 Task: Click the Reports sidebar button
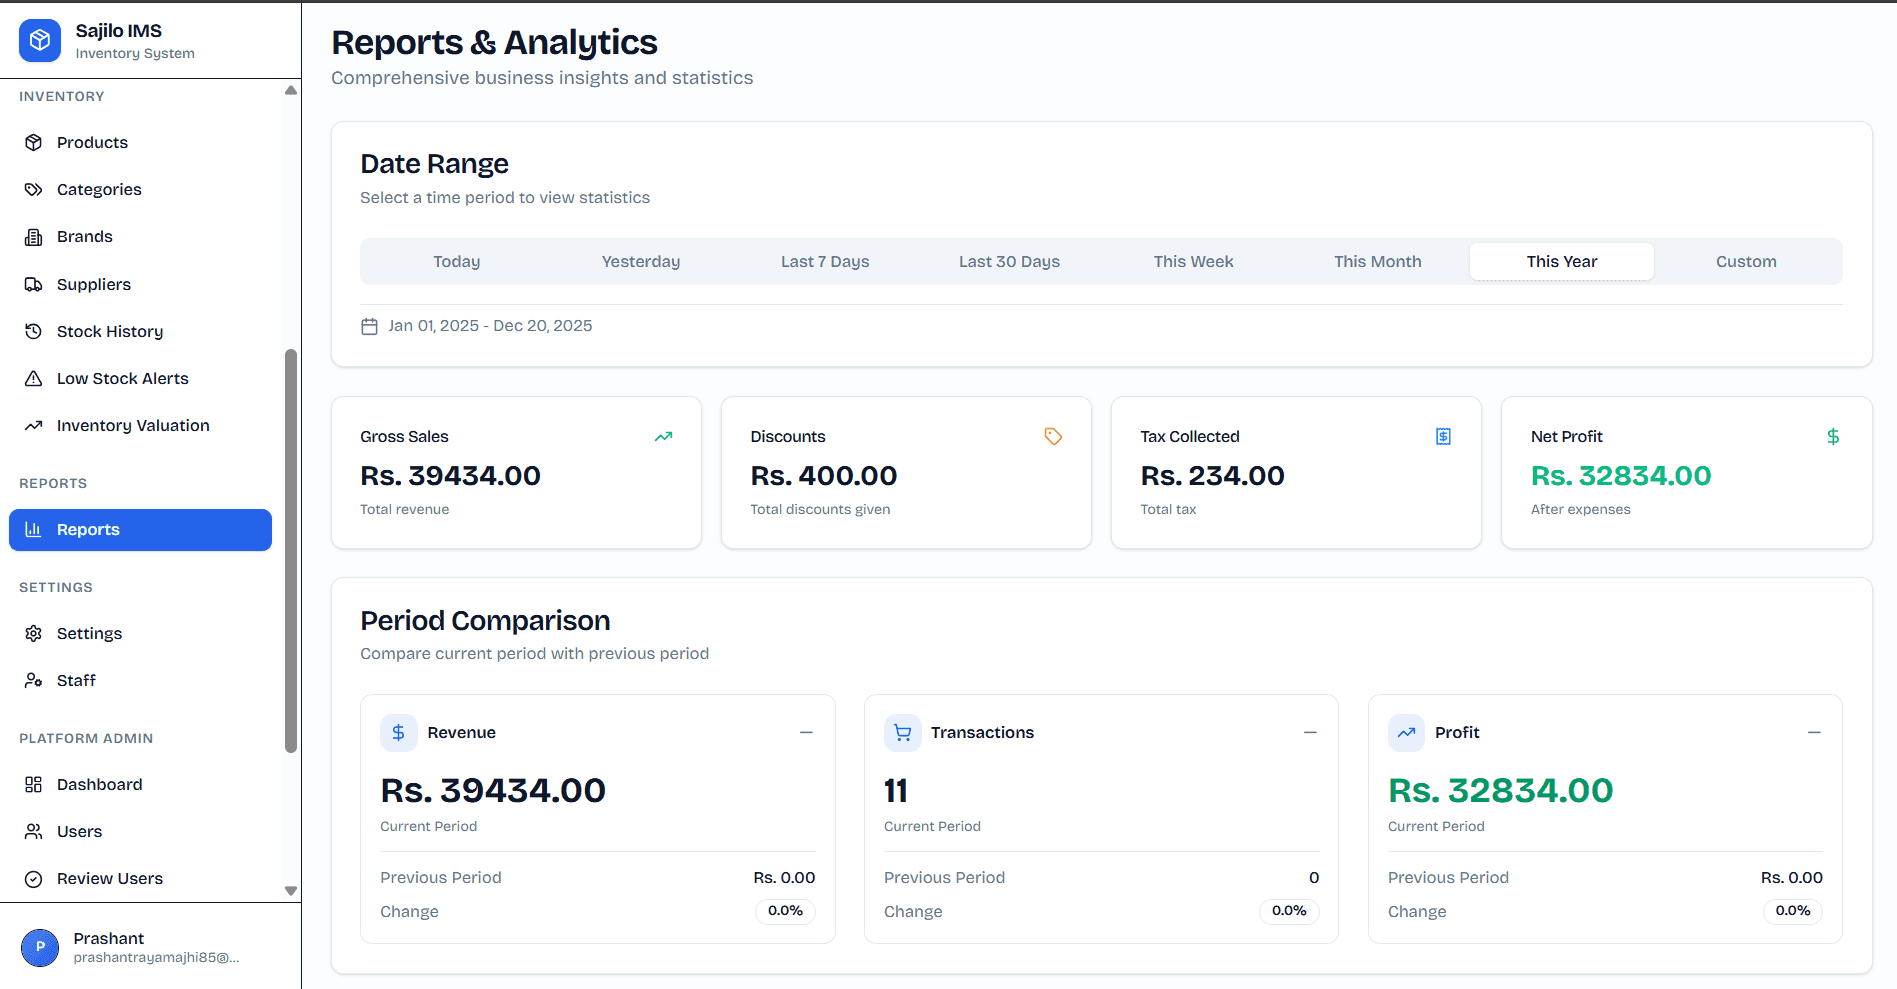click(x=140, y=529)
